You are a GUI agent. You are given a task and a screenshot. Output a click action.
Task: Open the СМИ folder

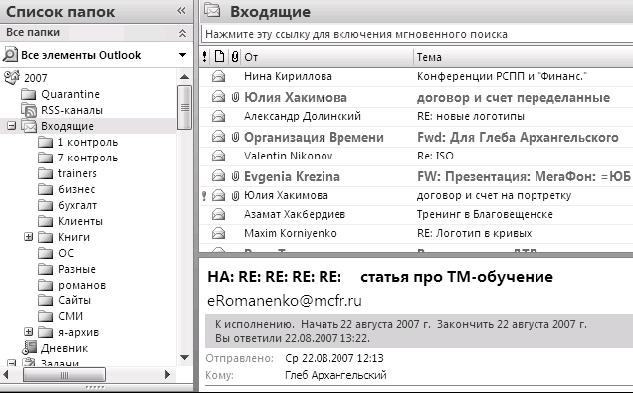click(x=70, y=316)
